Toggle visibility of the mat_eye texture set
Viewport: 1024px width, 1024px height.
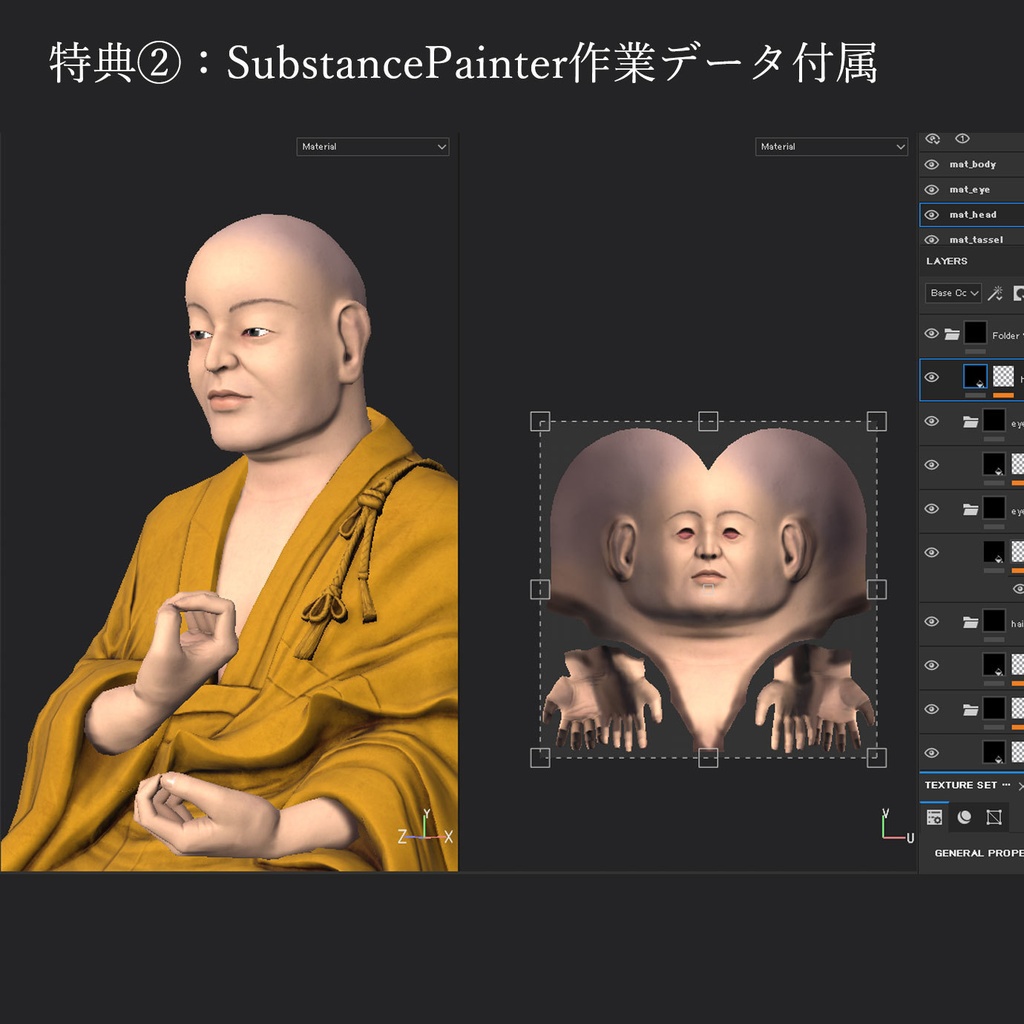coord(932,189)
